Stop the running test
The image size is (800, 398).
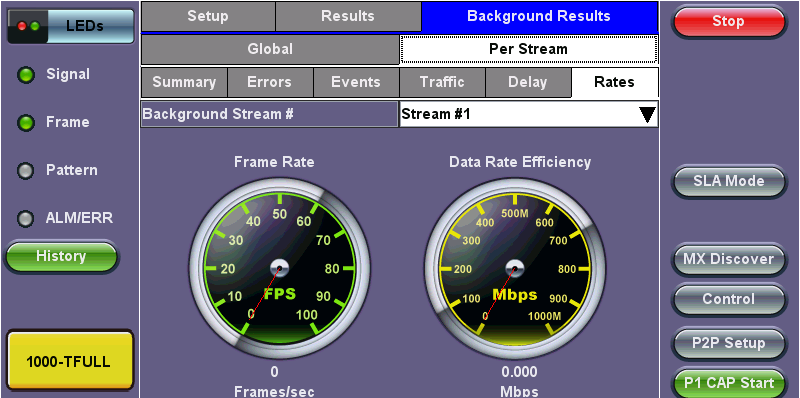[x=729, y=22]
